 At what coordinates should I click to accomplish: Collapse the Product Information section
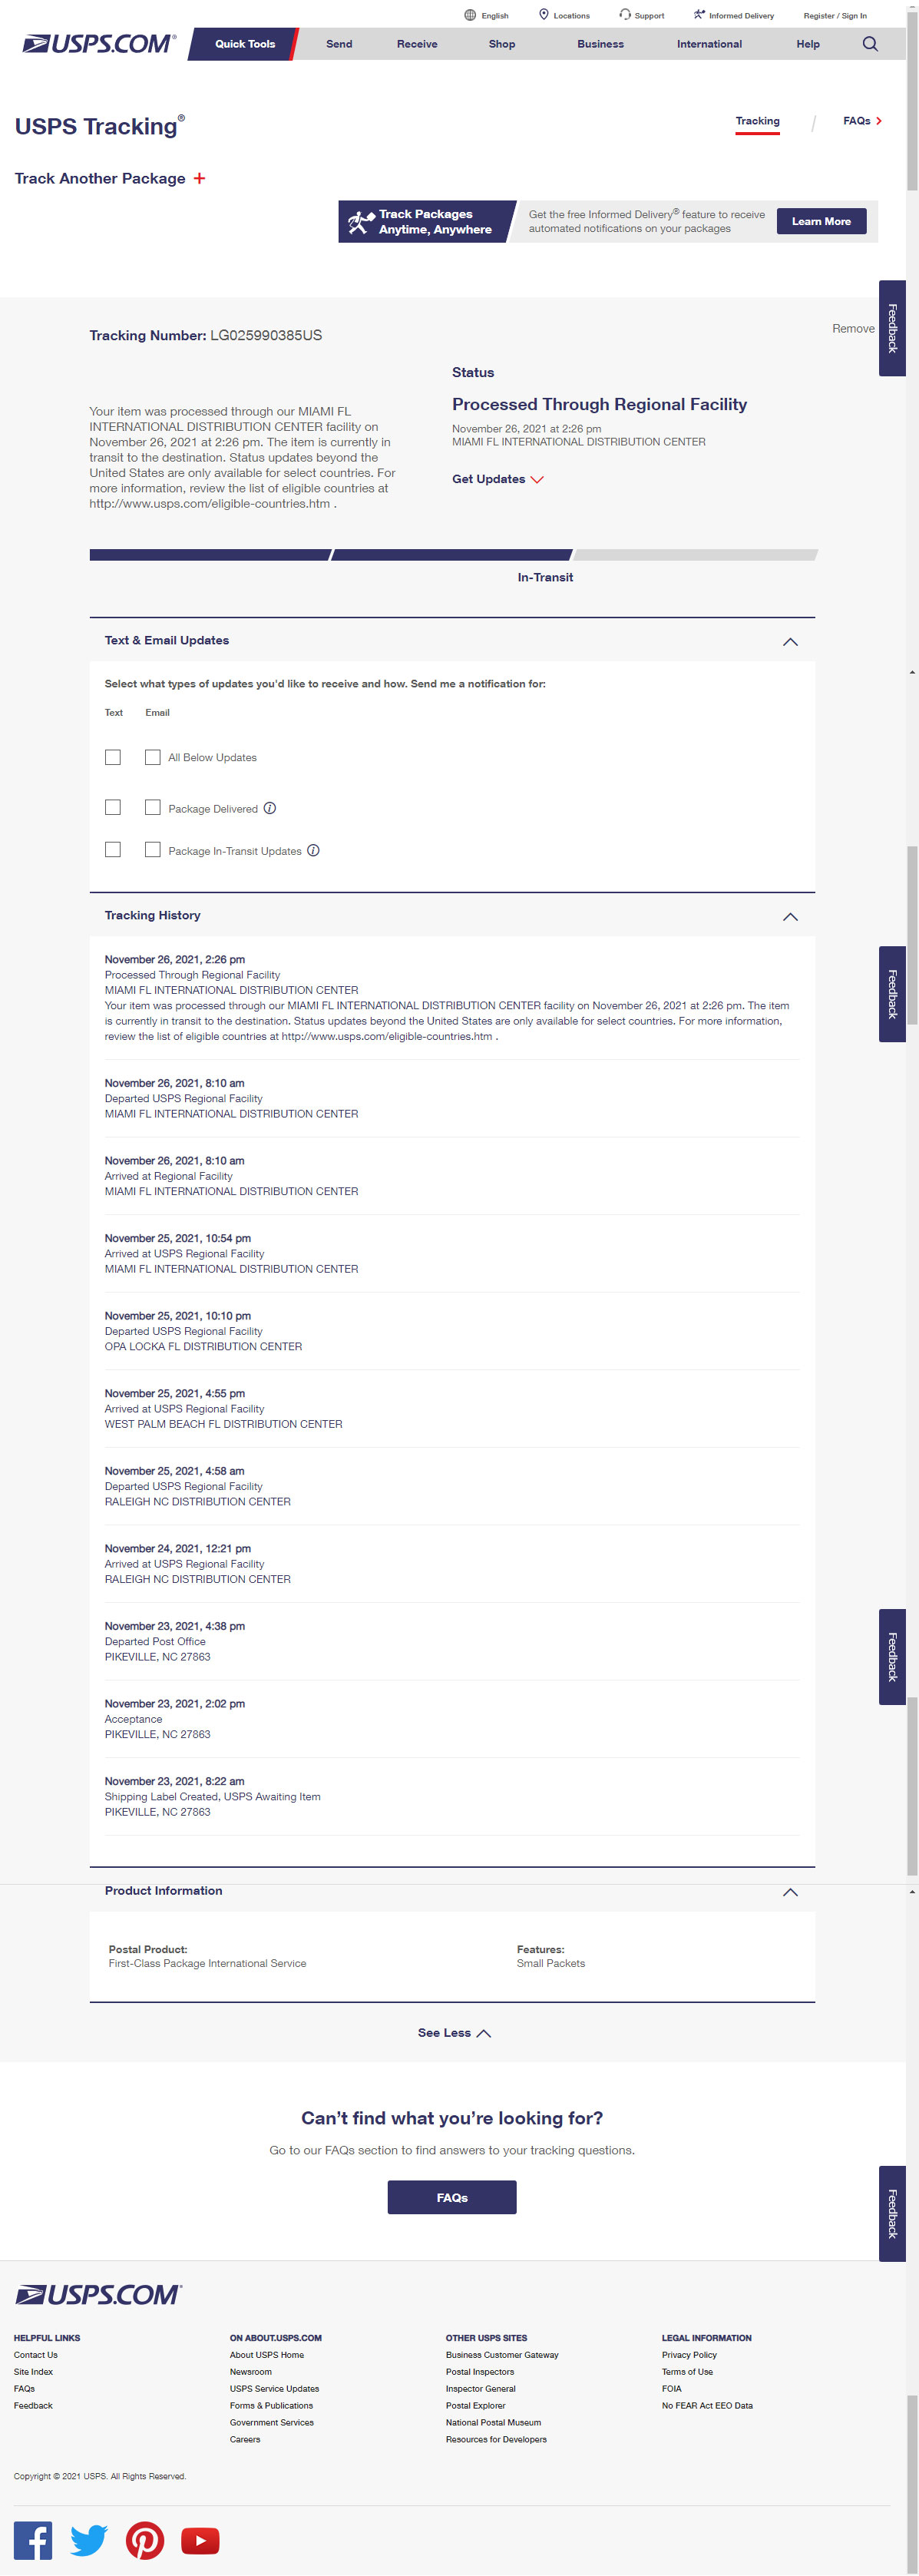[789, 1891]
